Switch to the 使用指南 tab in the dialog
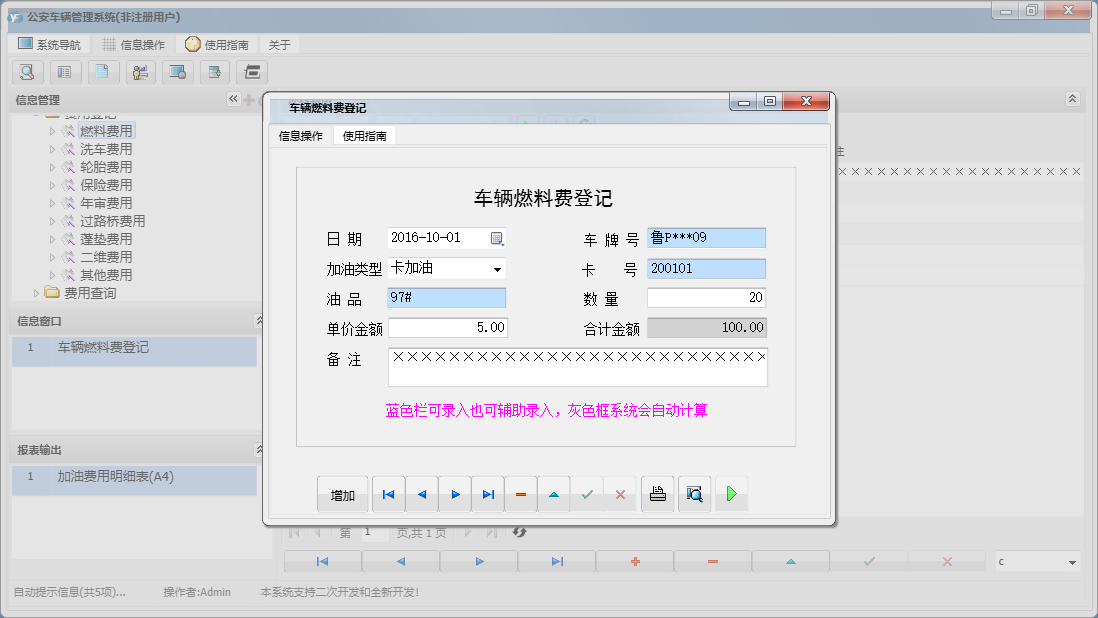The width and height of the screenshot is (1098, 618). 363,134
